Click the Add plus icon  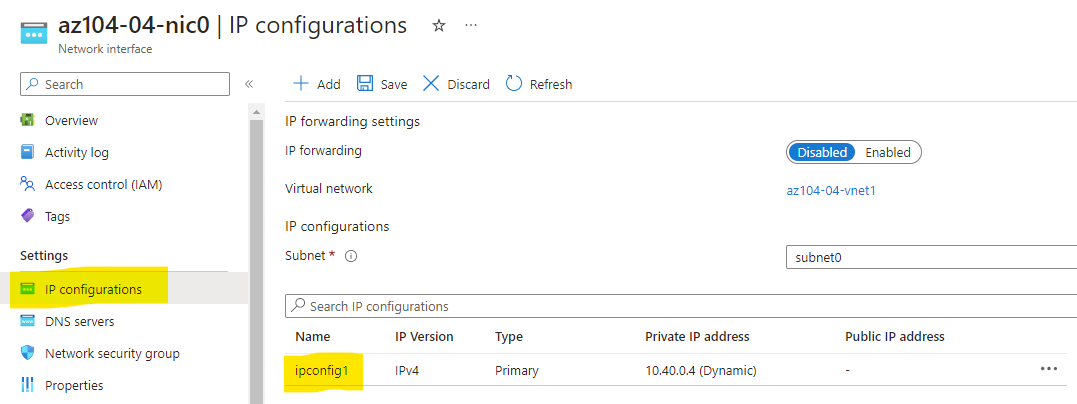(301, 84)
